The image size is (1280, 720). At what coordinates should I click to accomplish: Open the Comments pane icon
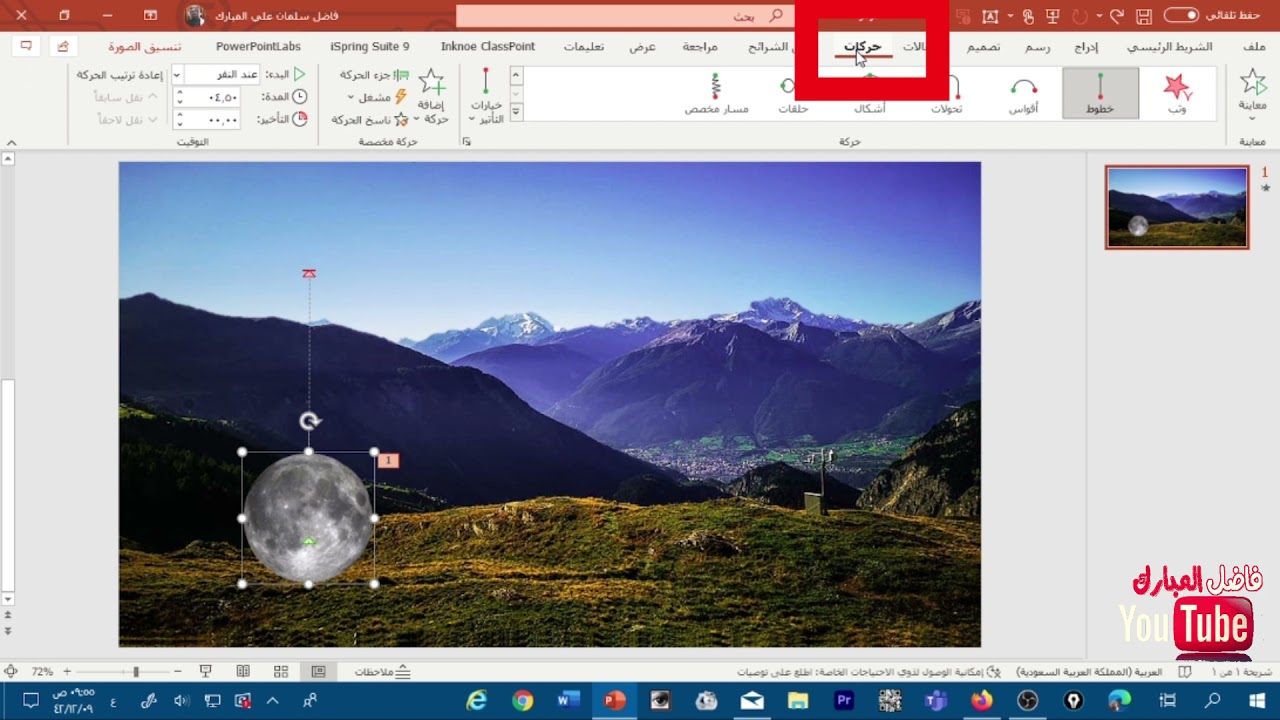(x=27, y=46)
